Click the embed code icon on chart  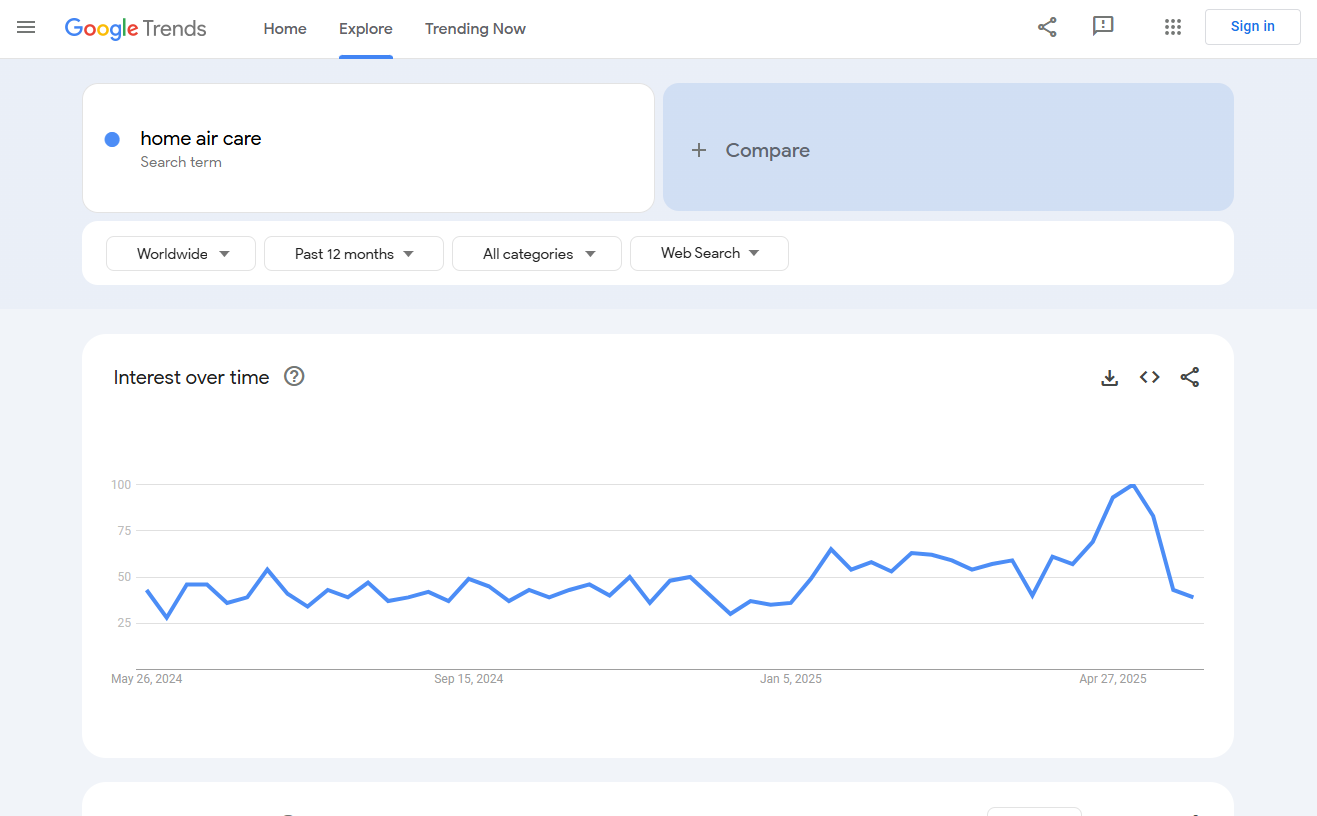coord(1149,378)
